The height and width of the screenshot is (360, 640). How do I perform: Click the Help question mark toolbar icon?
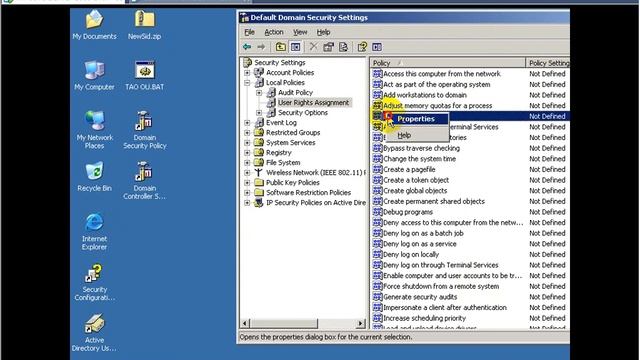[x=362, y=47]
